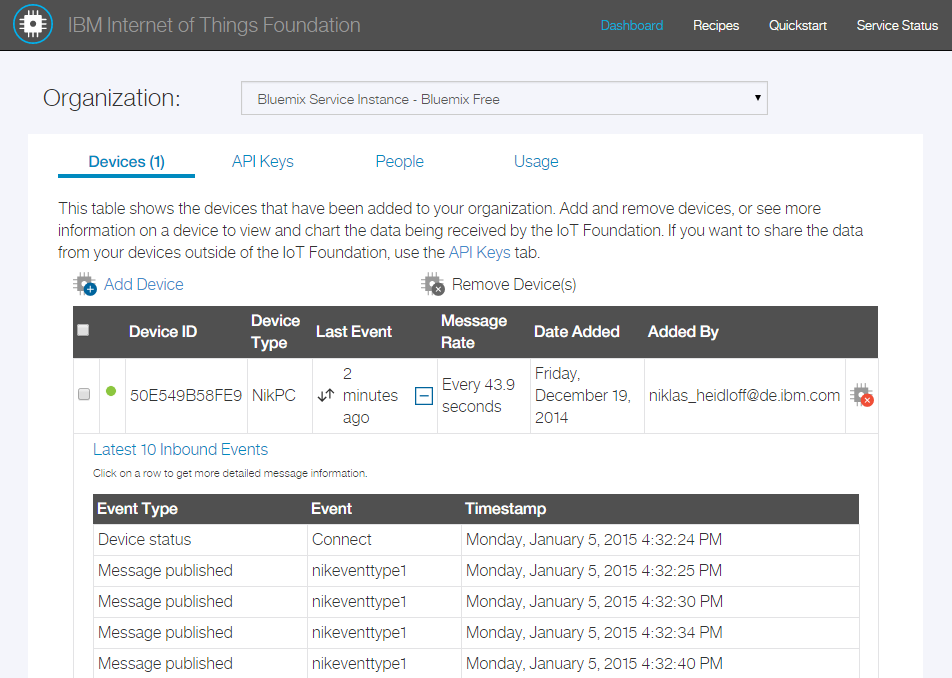The image size is (952, 678).
Task: Open Recipes in top navigation
Action: pyautogui.click(x=716, y=25)
